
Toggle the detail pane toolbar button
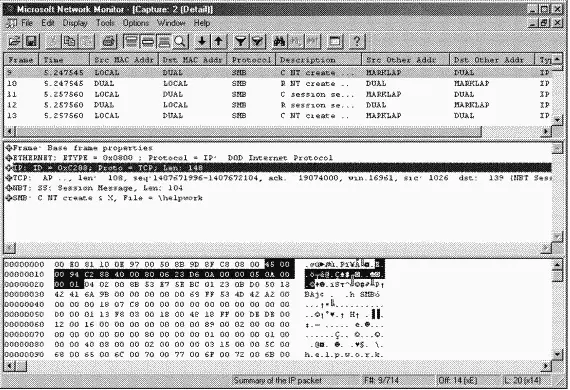pos(147,42)
